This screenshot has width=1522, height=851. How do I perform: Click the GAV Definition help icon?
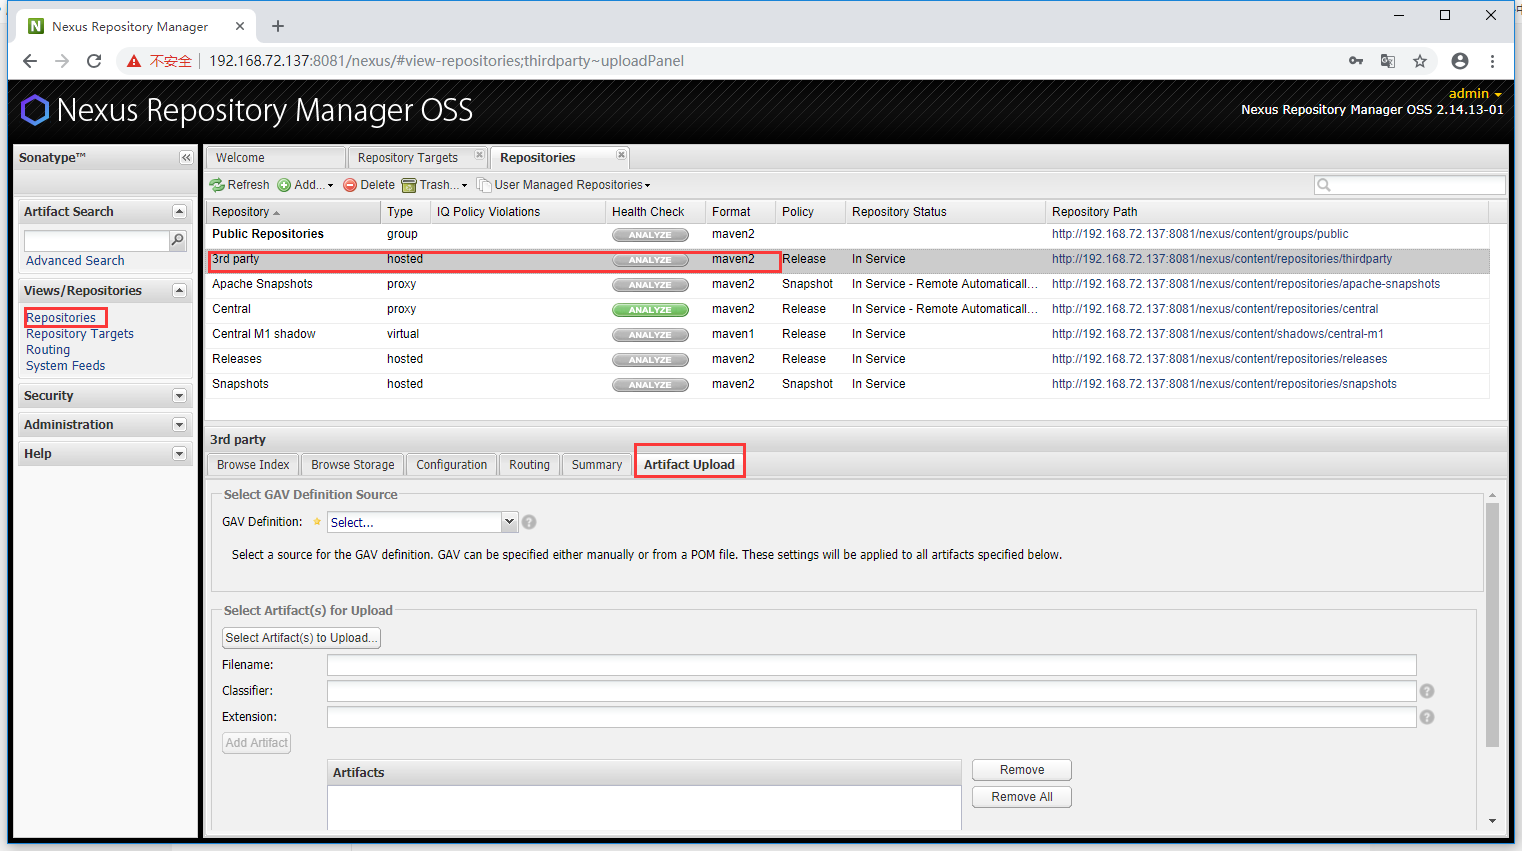(529, 522)
